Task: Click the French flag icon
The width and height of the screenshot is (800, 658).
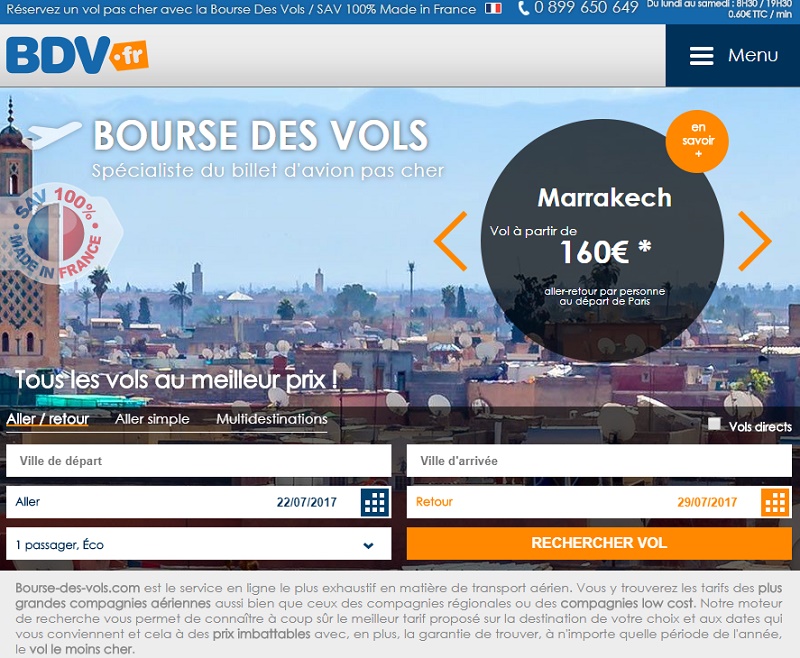Action: coord(493,8)
